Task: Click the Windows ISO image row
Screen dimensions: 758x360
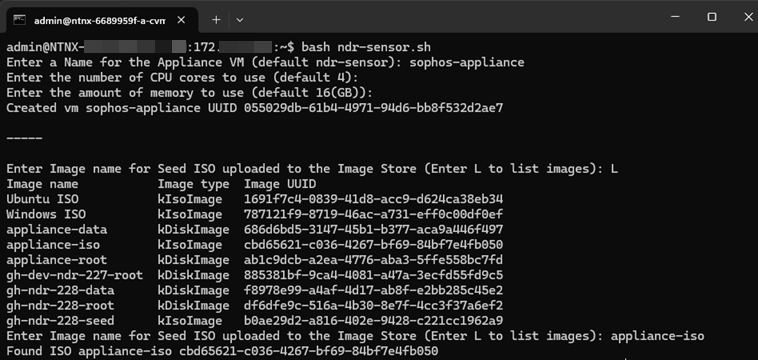Action: 255,215
